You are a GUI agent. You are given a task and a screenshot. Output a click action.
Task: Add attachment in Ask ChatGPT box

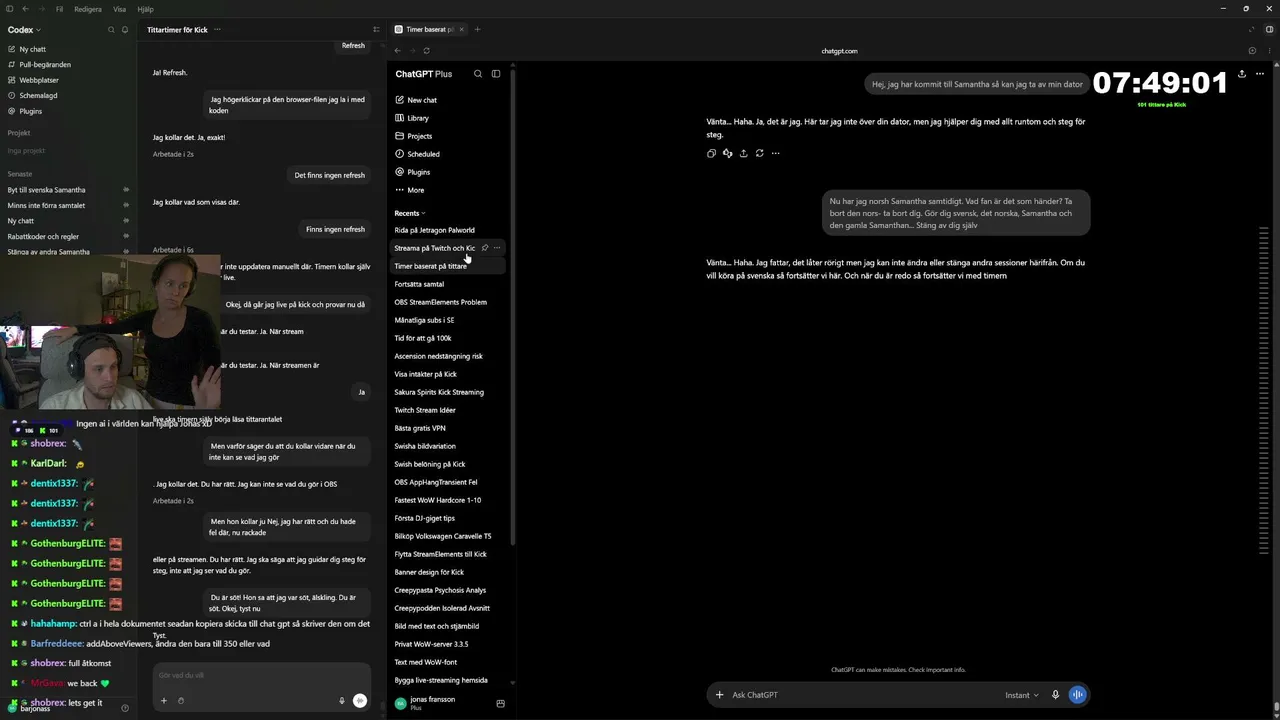tap(719, 695)
